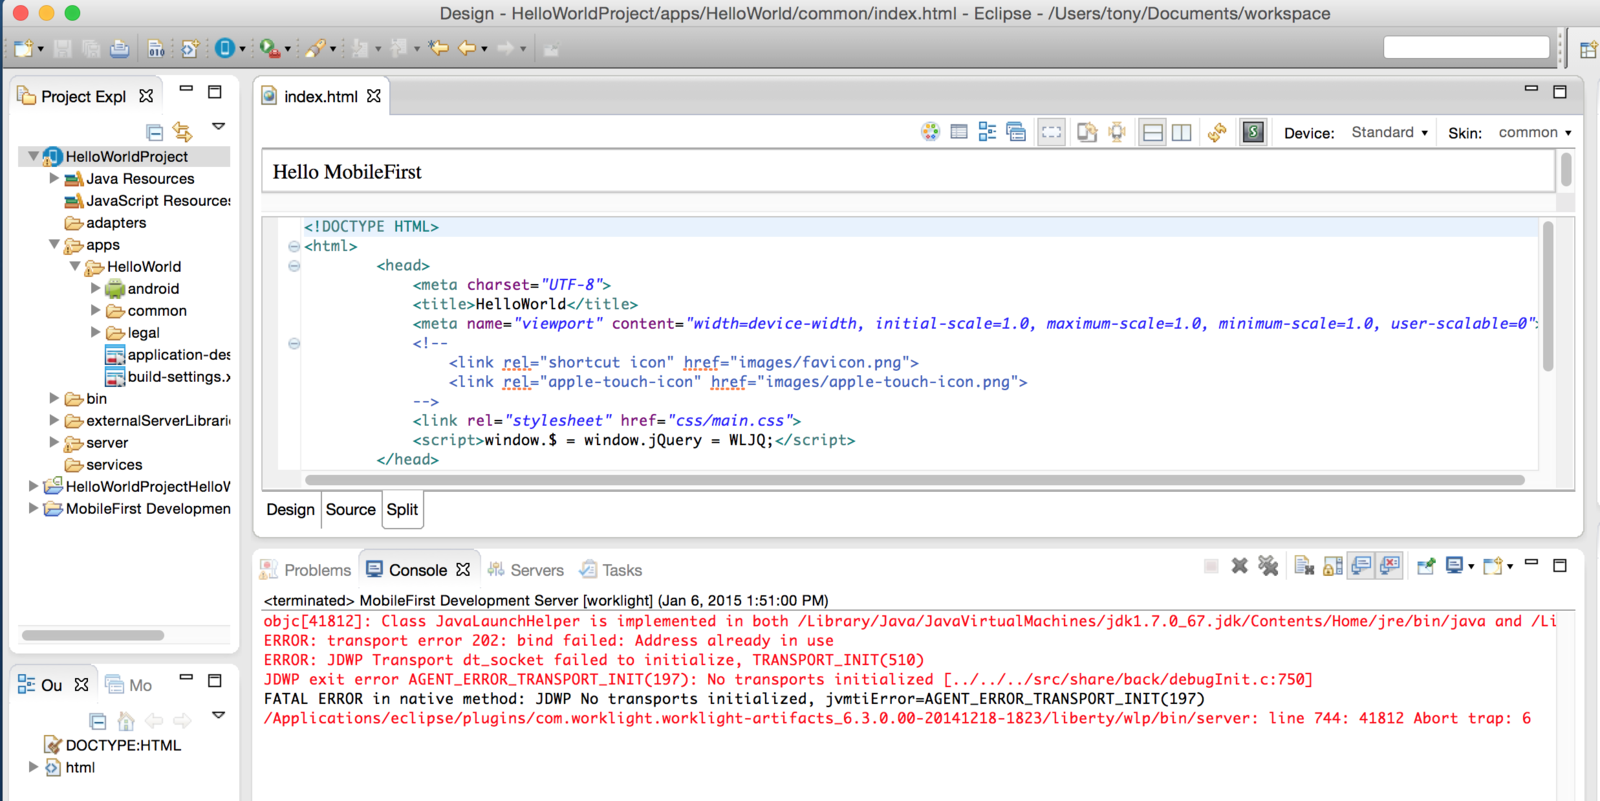1600x801 pixels.
Task: Open the Perspective icon at top right
Action: 1588,49
